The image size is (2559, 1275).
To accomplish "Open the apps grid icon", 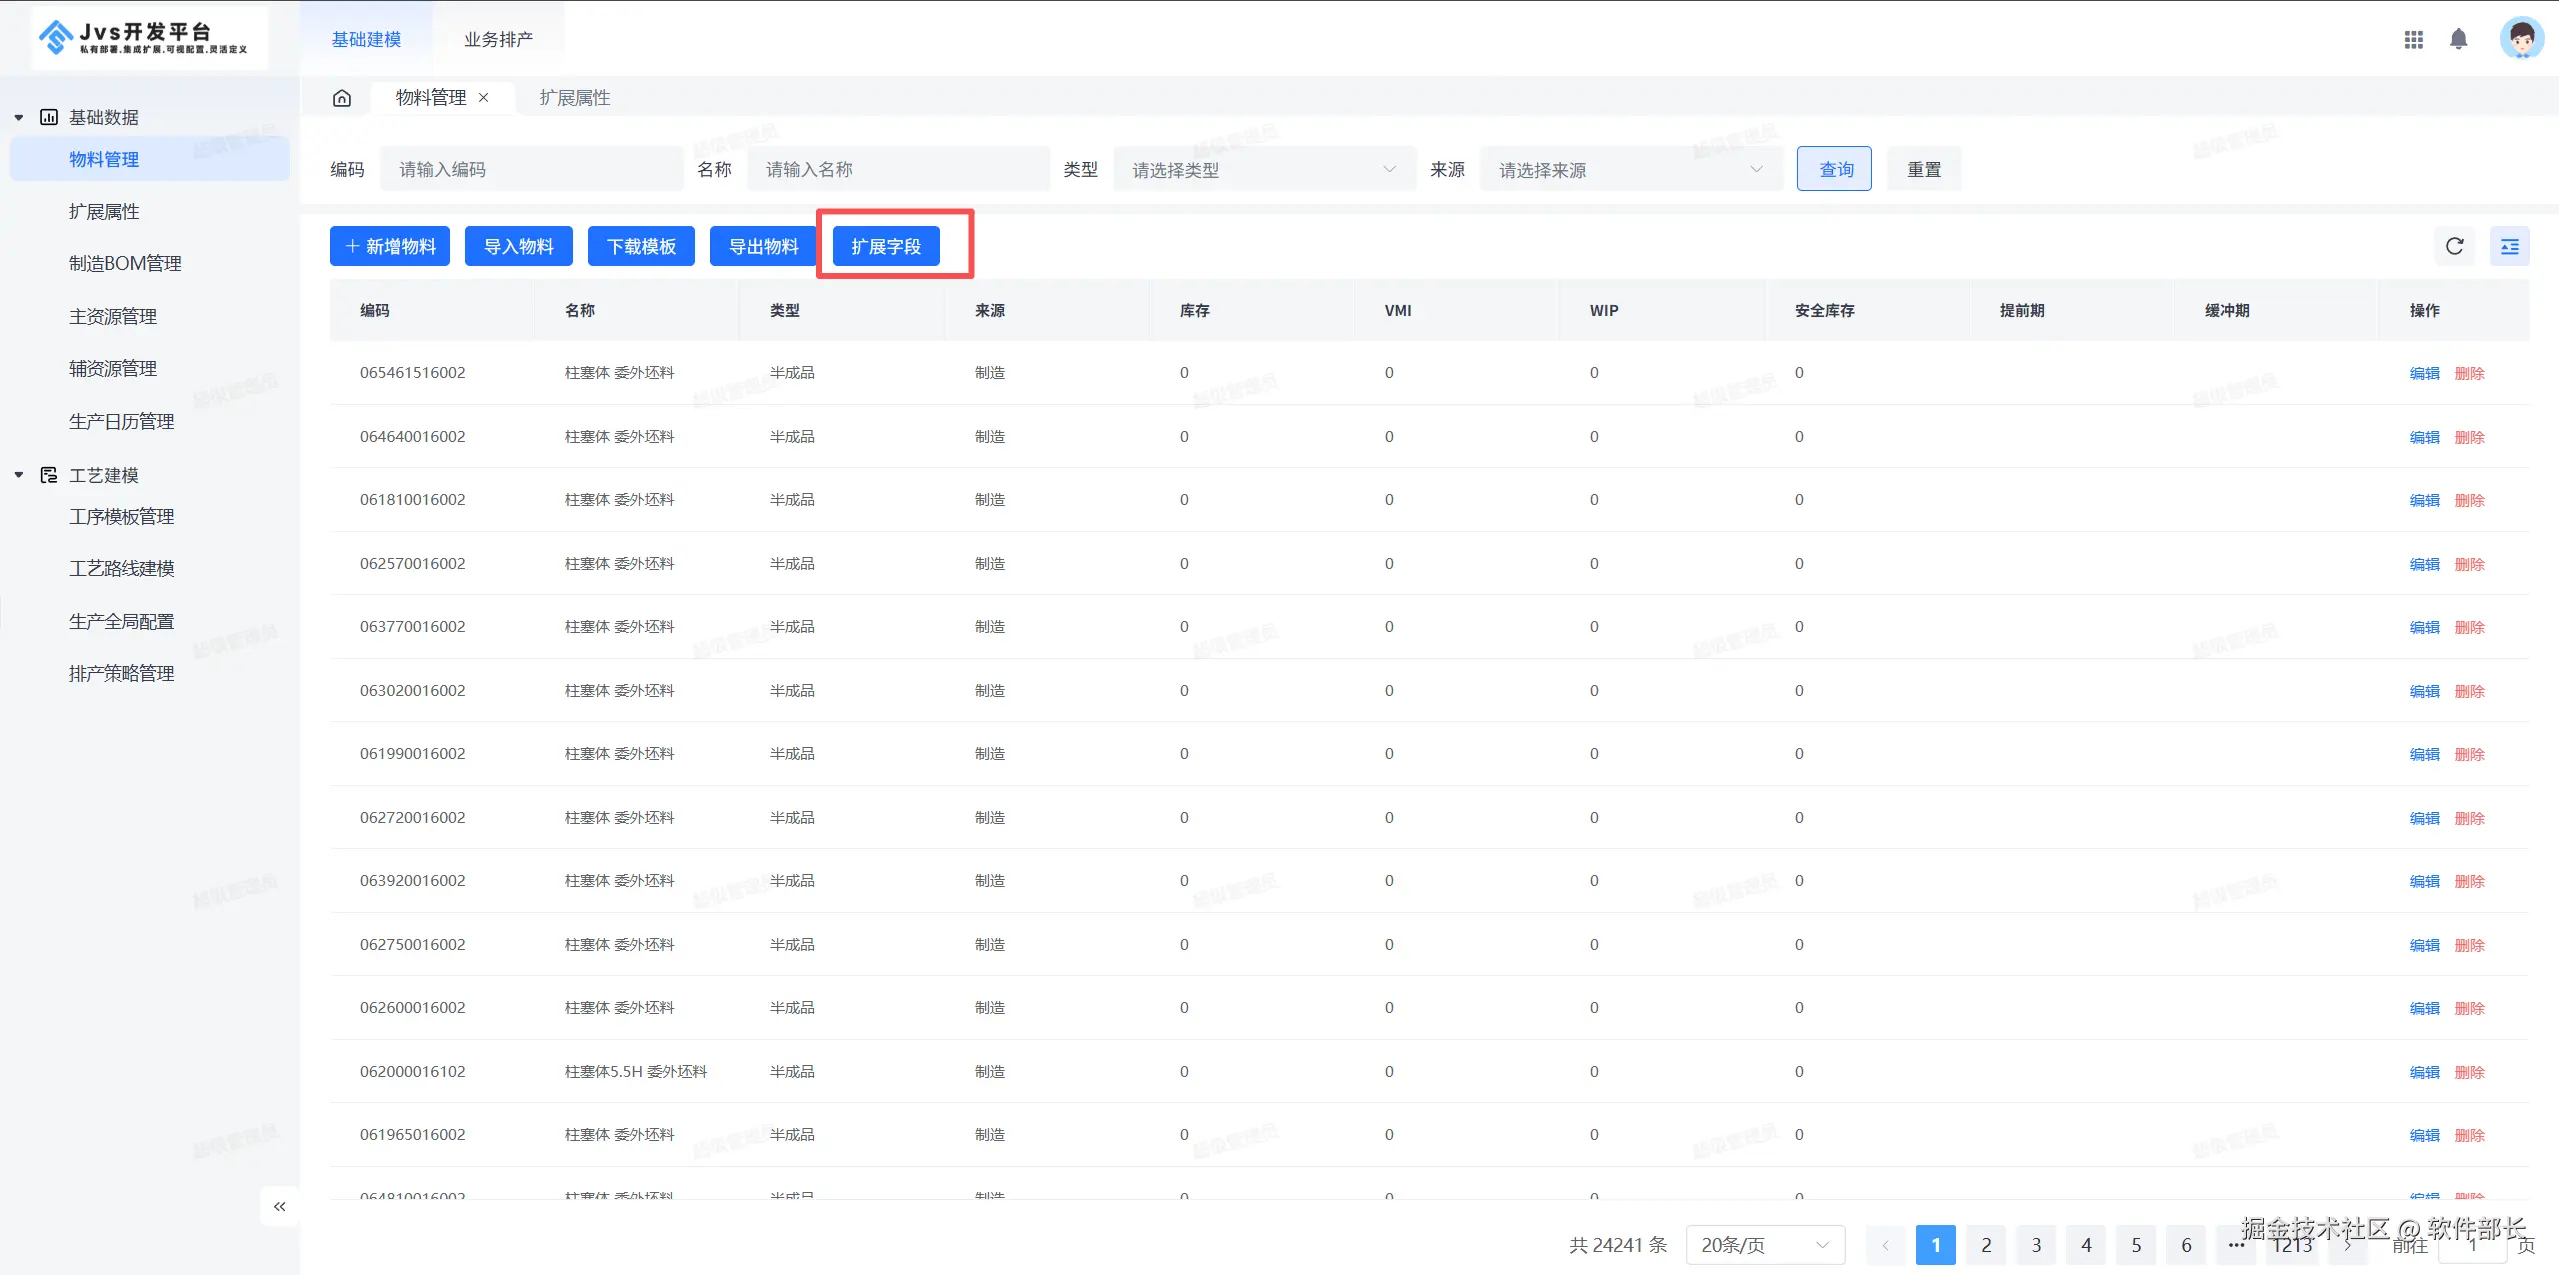I will pos(2413,39).
